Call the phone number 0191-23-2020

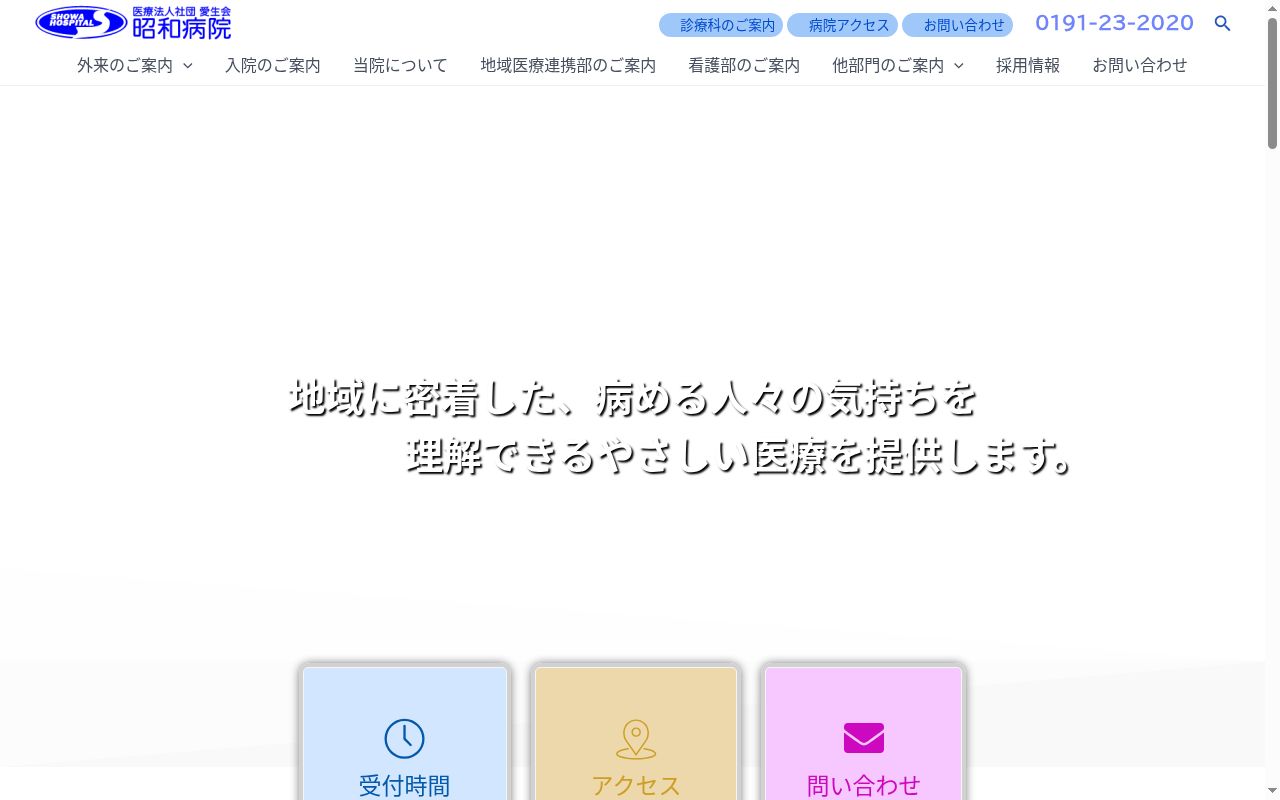(x=1114, y=23)
